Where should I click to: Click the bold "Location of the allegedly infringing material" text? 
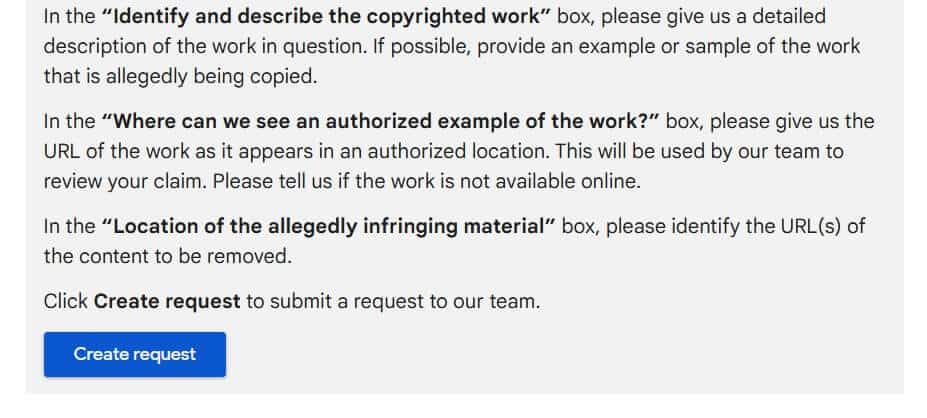tap(329, 226)
